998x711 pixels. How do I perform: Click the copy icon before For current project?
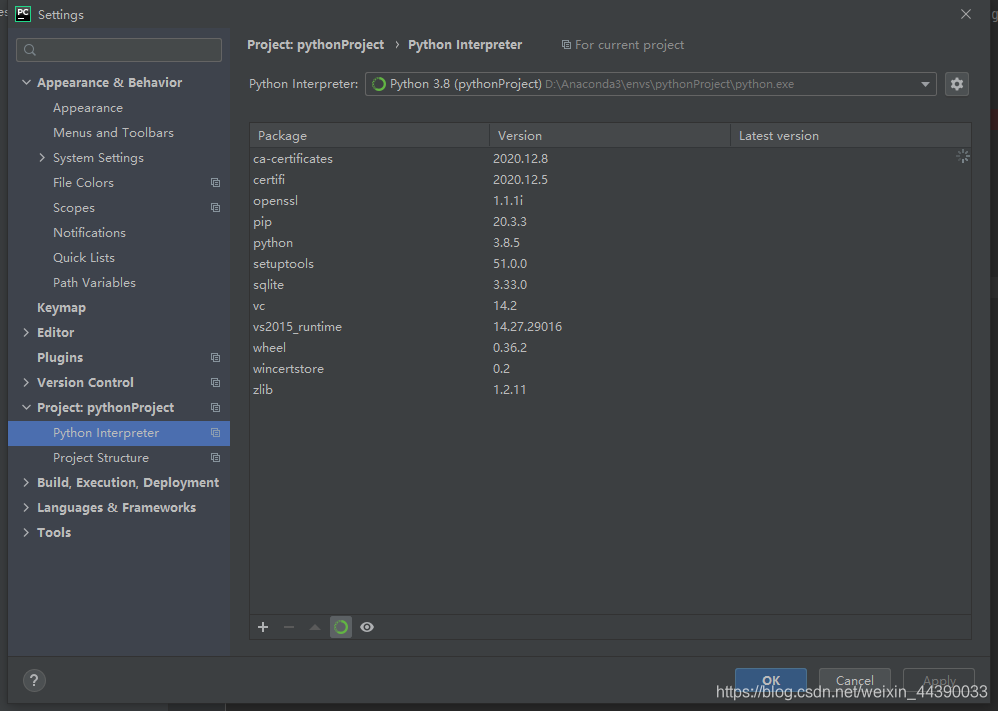coord(566,45)
